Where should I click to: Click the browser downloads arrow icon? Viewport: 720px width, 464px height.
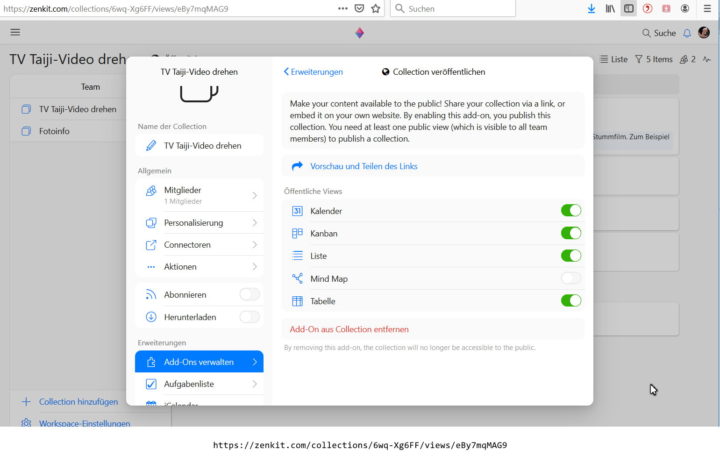pos(591,9)
